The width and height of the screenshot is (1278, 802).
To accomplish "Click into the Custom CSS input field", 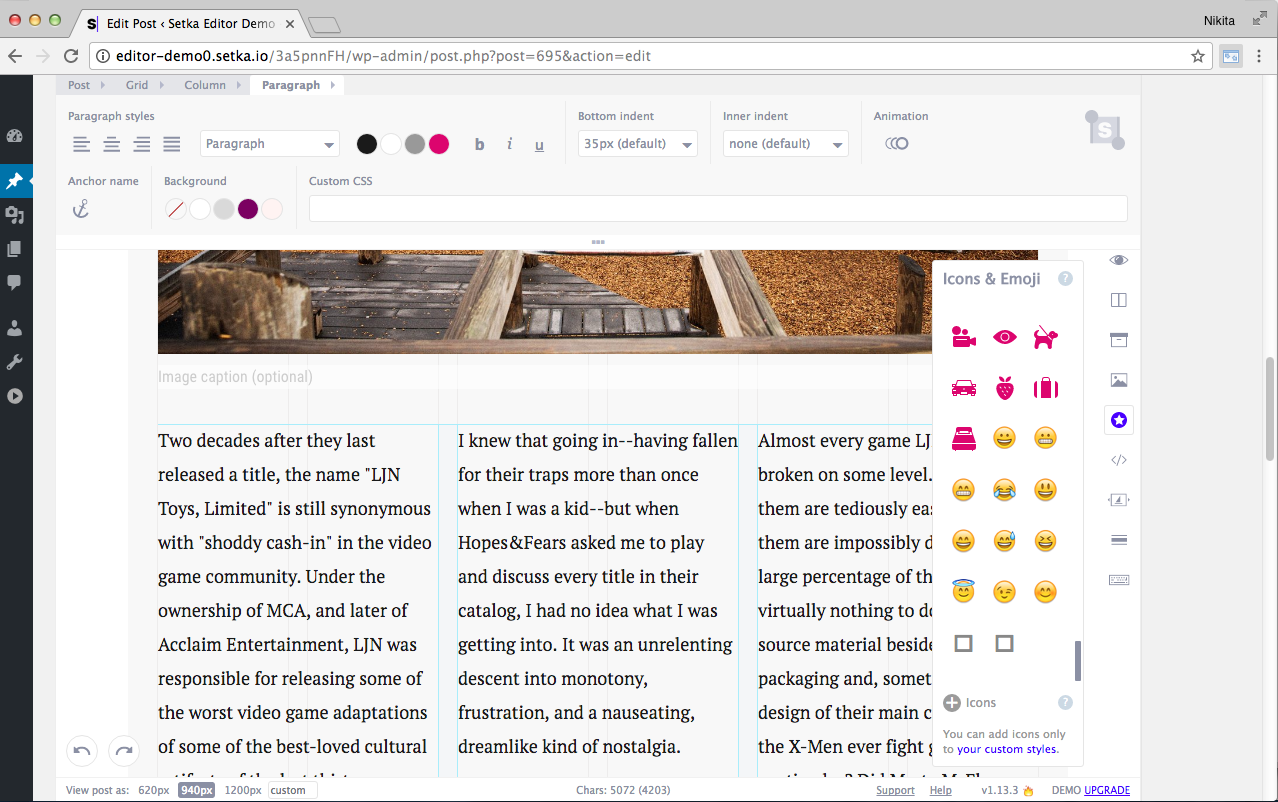I will point(717,209).
